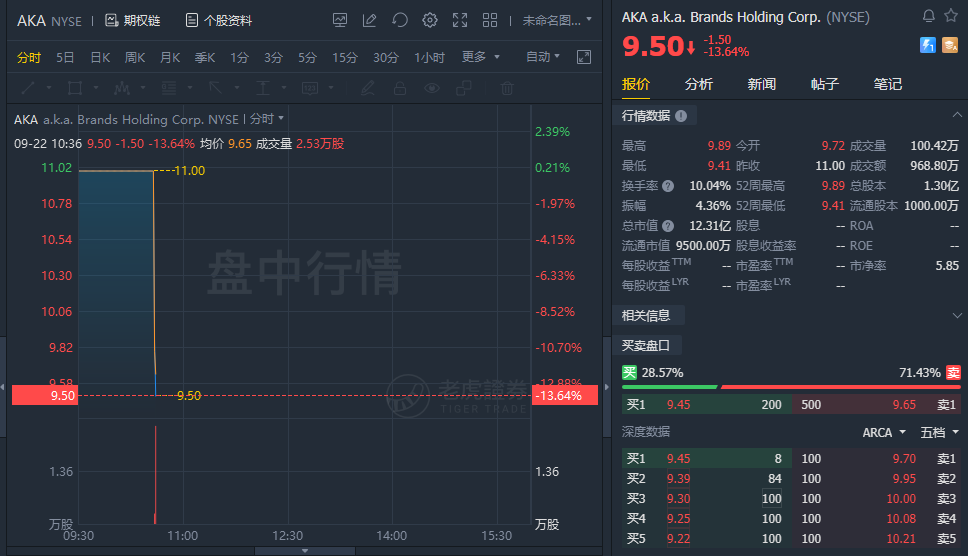
Task: Delete drawings with the trash icon
Action: coord(507,88)
